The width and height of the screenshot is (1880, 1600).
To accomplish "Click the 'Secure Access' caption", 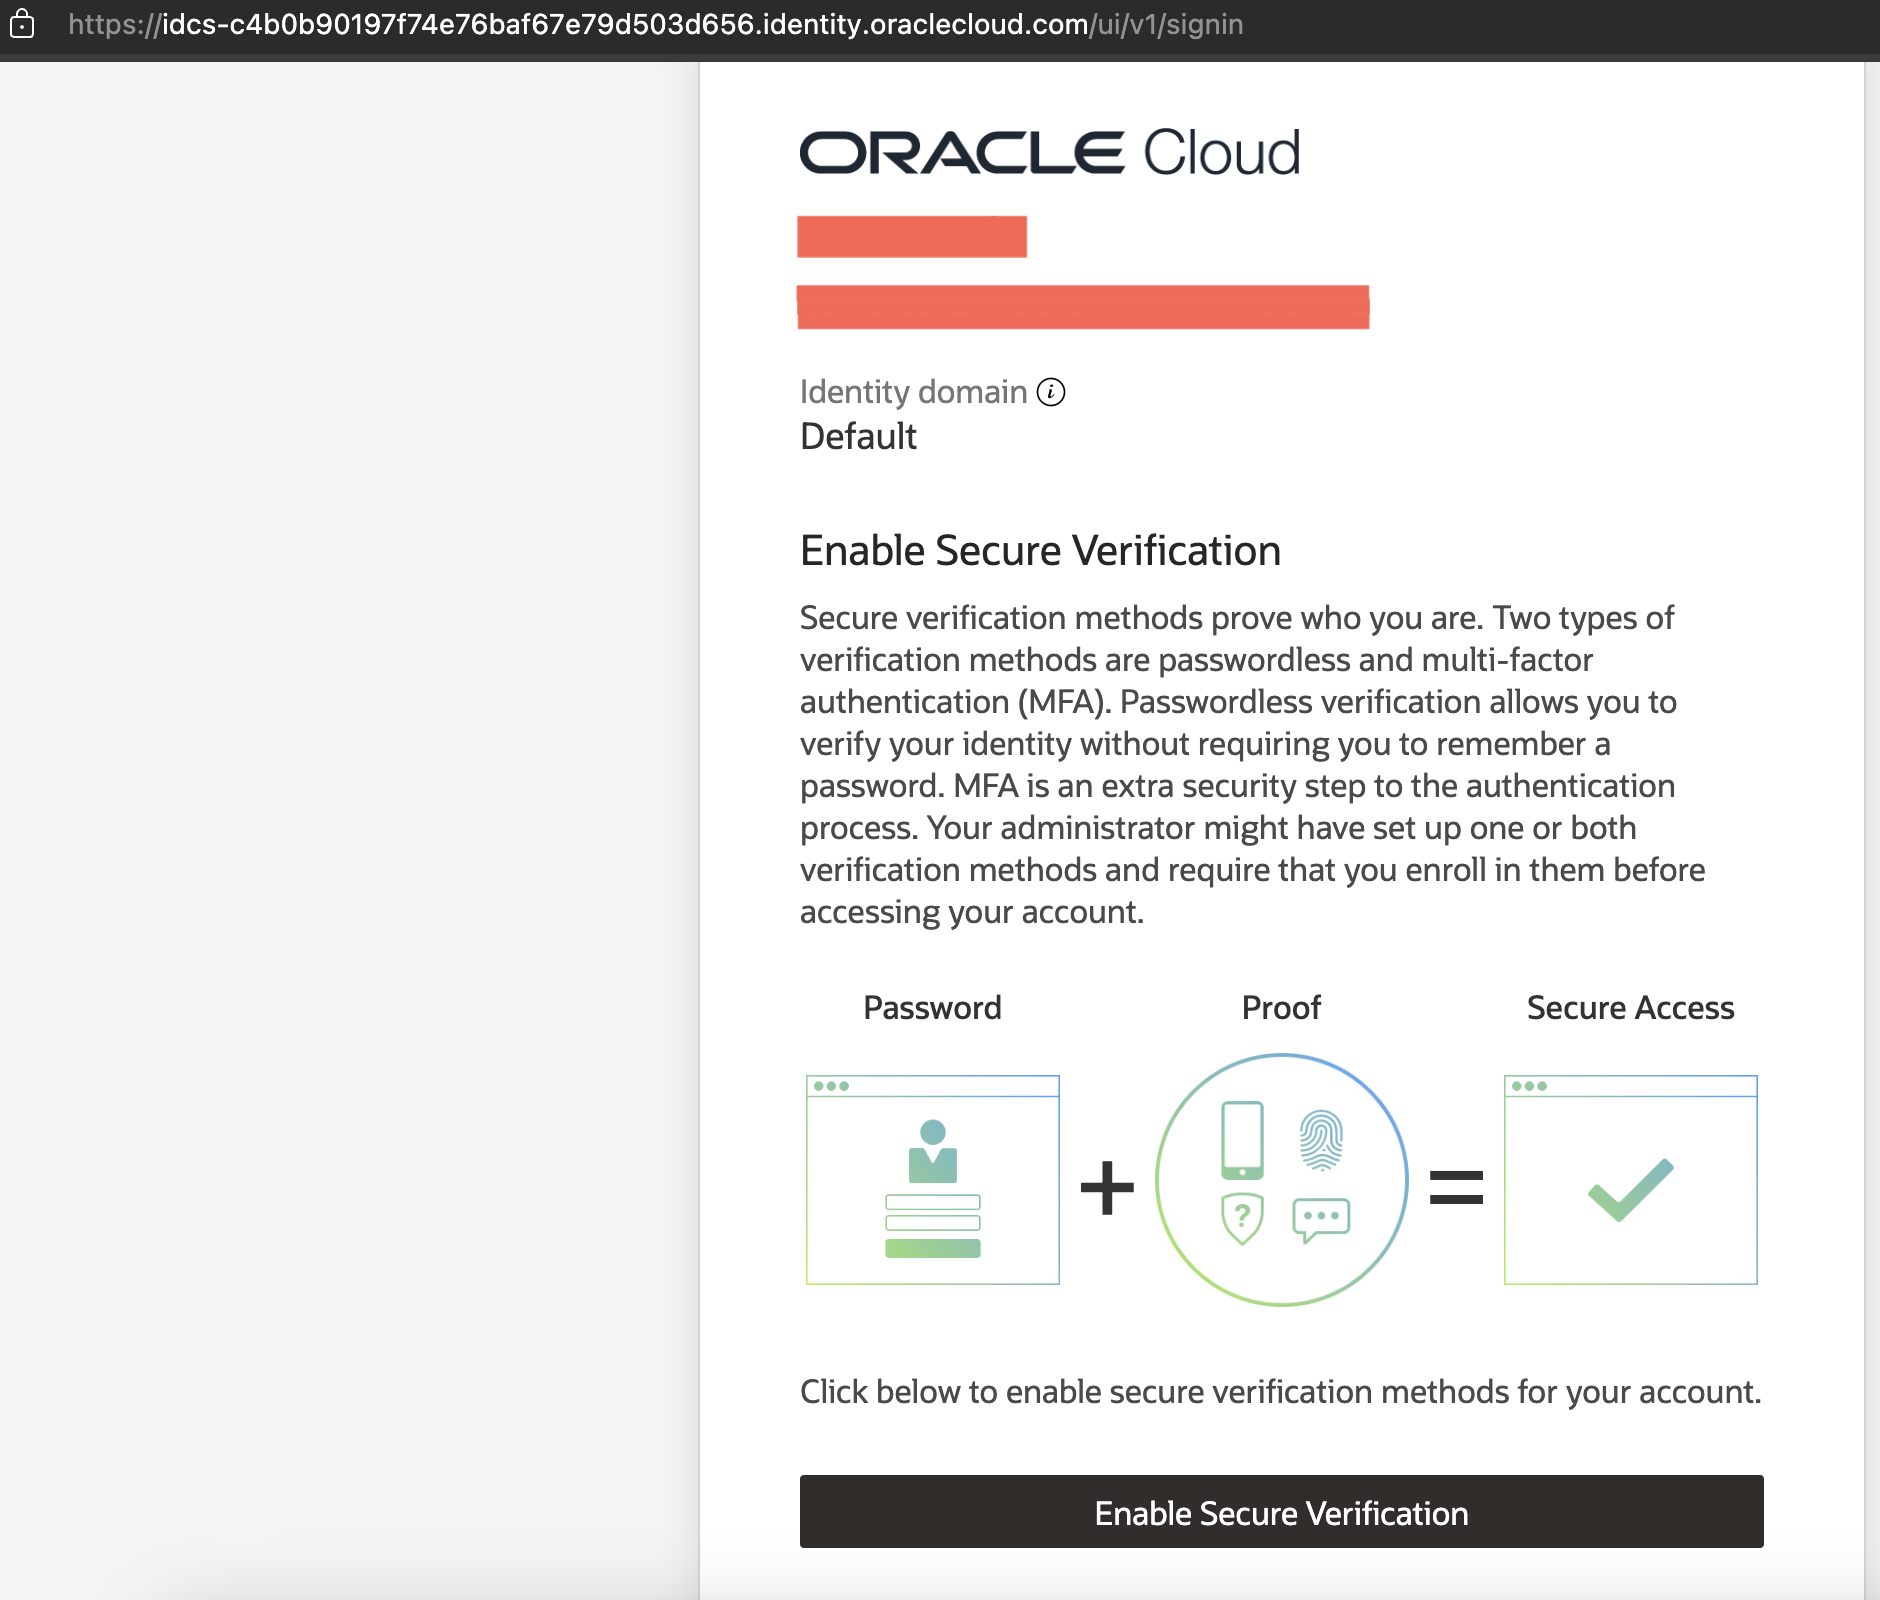I will point(1630,1008).
